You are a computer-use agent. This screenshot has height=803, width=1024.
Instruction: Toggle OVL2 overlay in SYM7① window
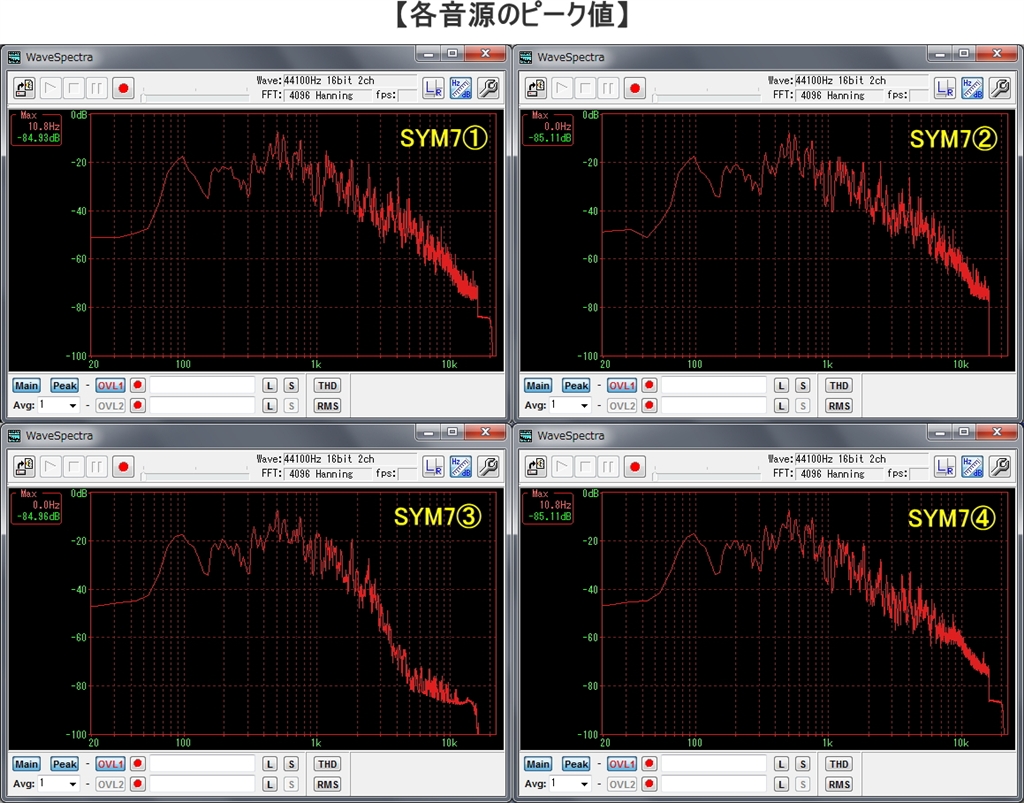[110, 406]
